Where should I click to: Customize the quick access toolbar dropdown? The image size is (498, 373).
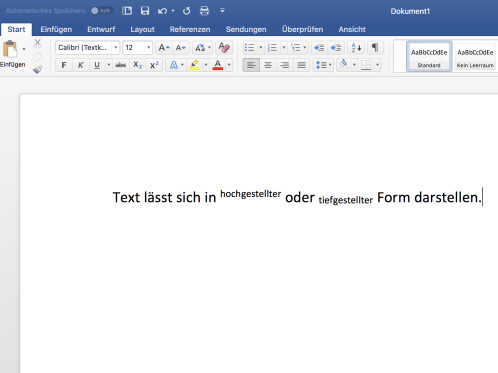222,11
